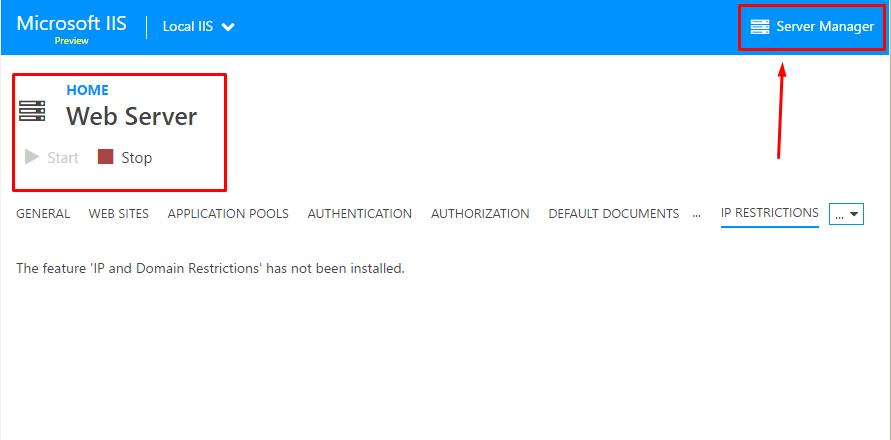The height and width of the screenshot is (440, 891).
Task: Click the Web Server heading title
Action: click(x=132, y=117)
